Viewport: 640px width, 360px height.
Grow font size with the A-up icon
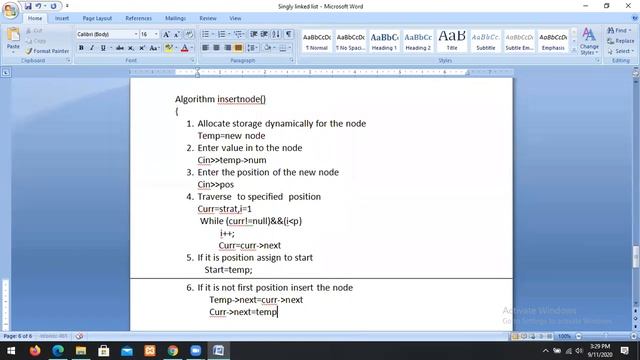pyautogui.click(x=166, y=34)
